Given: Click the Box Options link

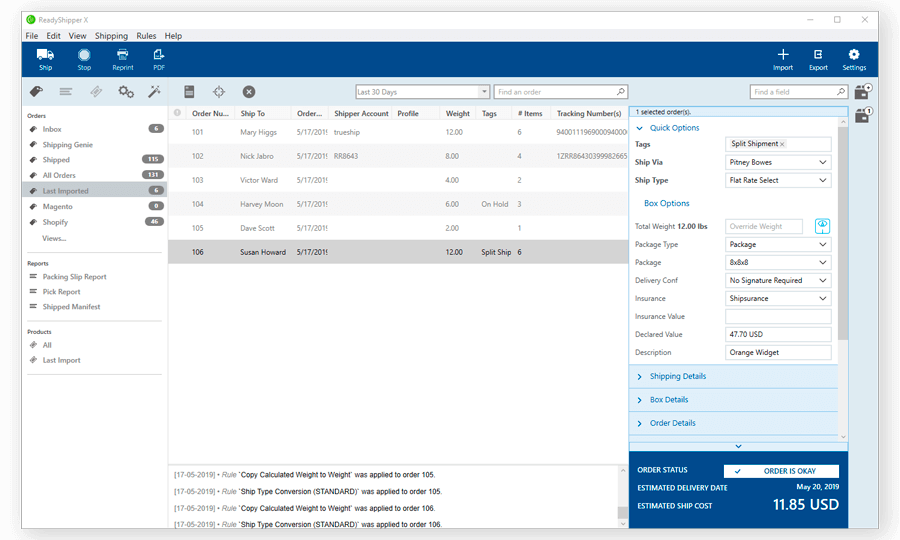Looking at the screenshot, I should (x=666, y=203).
